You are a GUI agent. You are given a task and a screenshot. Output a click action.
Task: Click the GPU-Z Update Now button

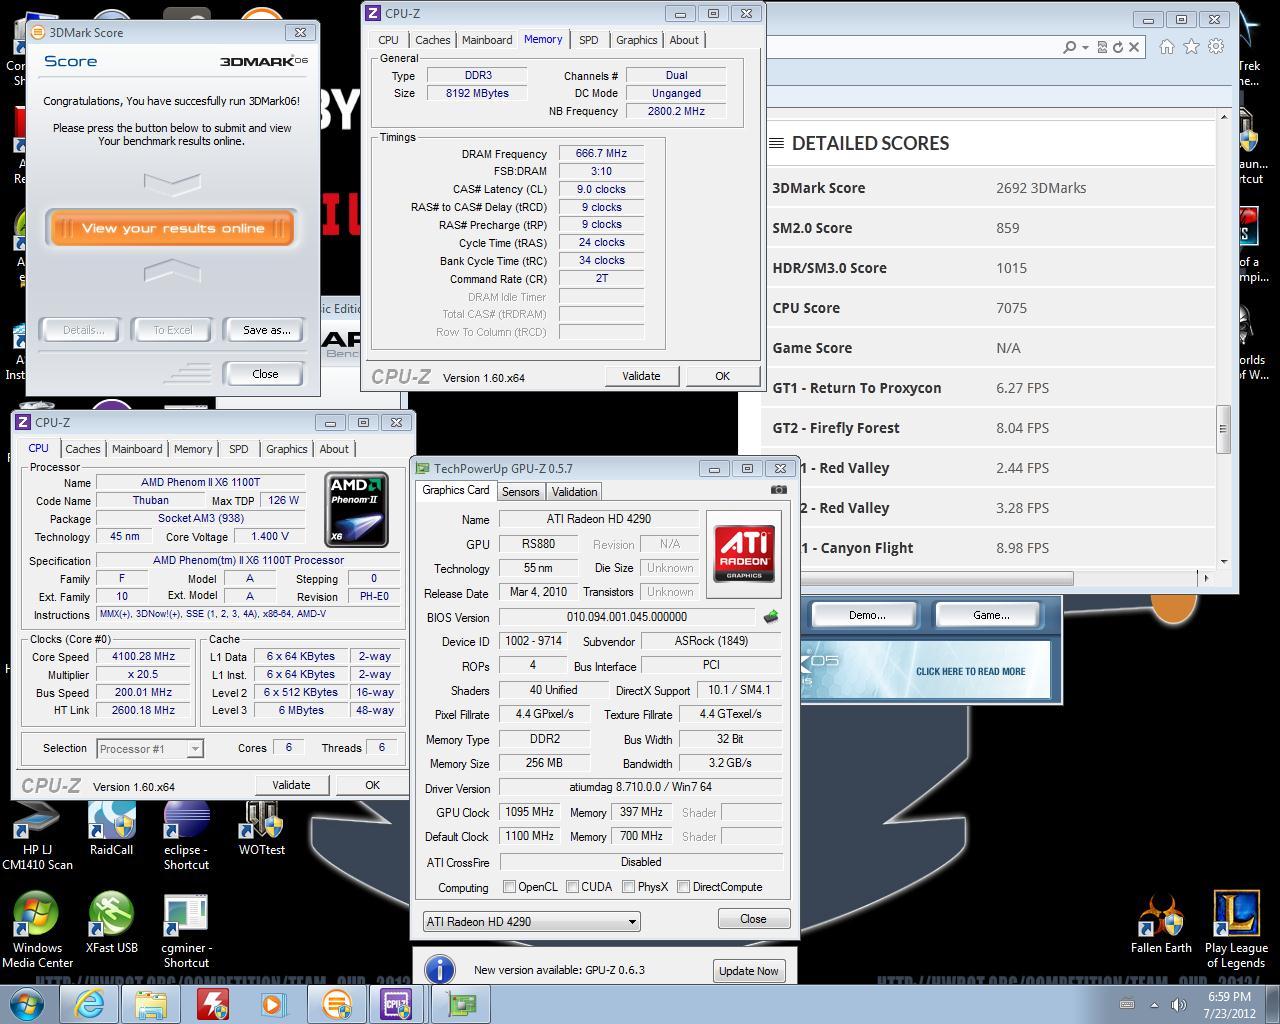coord(748,971)
